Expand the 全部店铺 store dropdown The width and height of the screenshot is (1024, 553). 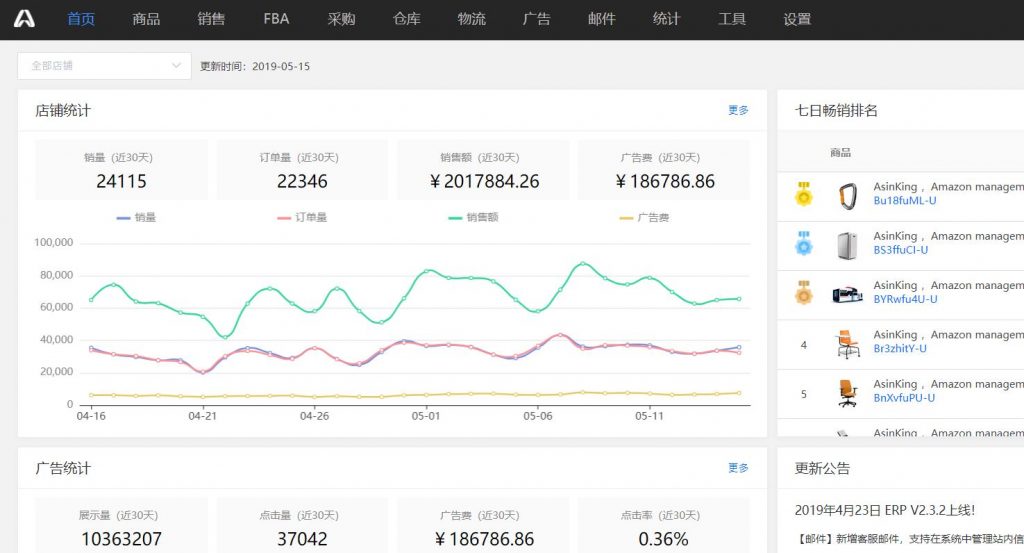(104, 66)
